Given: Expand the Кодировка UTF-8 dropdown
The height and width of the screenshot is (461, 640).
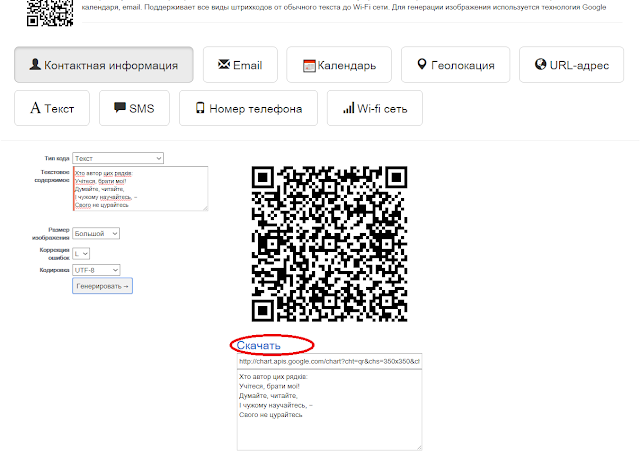Looking at the screenshot, I should click(x=96, y=270).
